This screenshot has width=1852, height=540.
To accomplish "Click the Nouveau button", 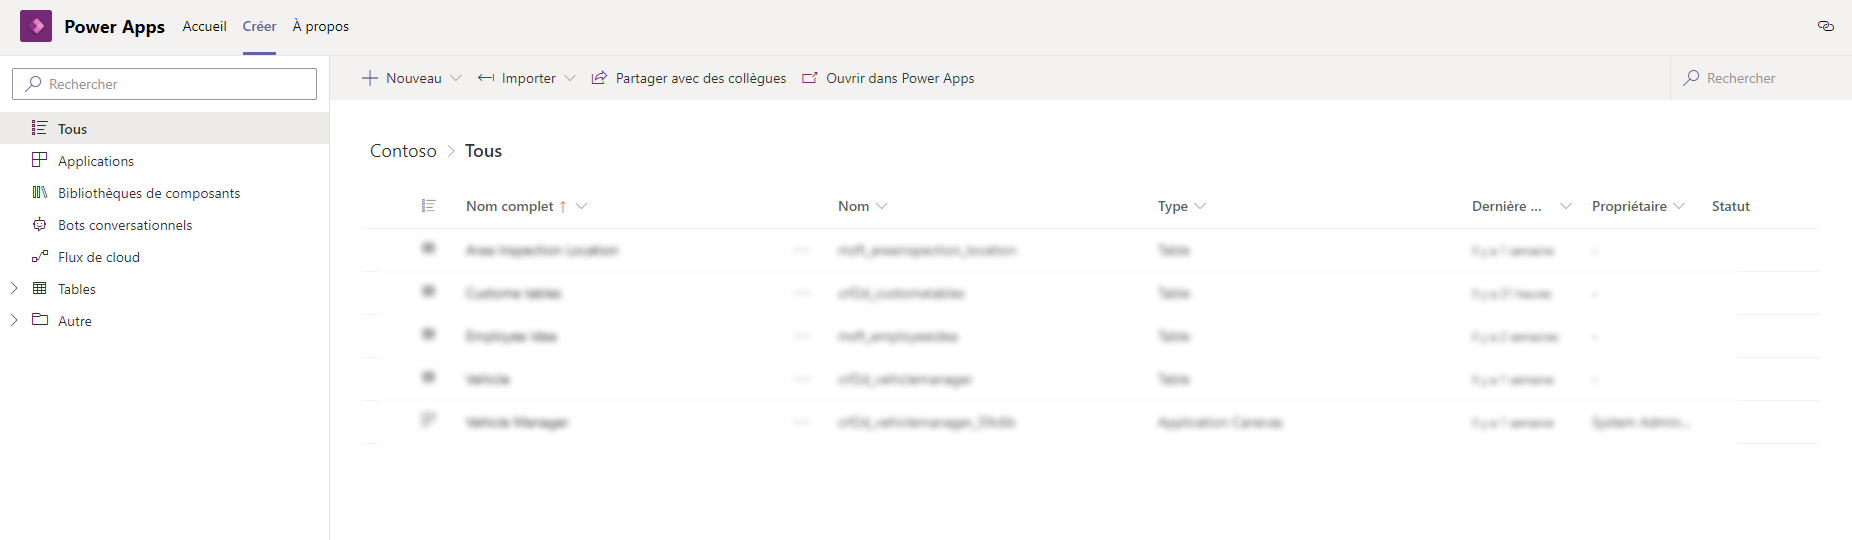I will pos(402,78).
